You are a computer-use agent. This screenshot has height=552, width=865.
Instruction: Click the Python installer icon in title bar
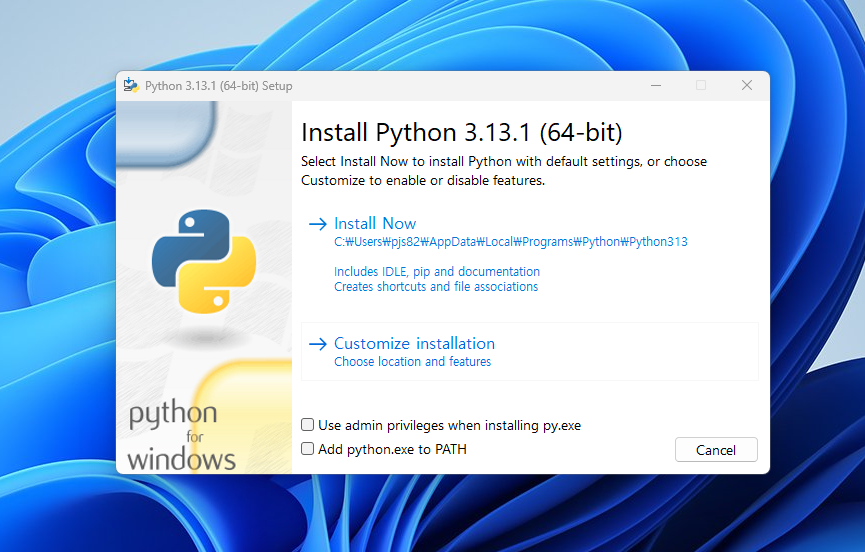click(131, 85)
